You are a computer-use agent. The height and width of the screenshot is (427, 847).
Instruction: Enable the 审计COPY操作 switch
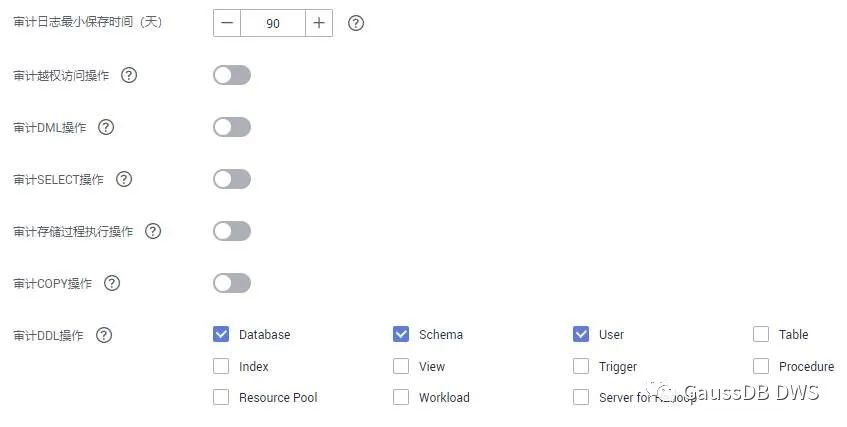coord(232,283)
